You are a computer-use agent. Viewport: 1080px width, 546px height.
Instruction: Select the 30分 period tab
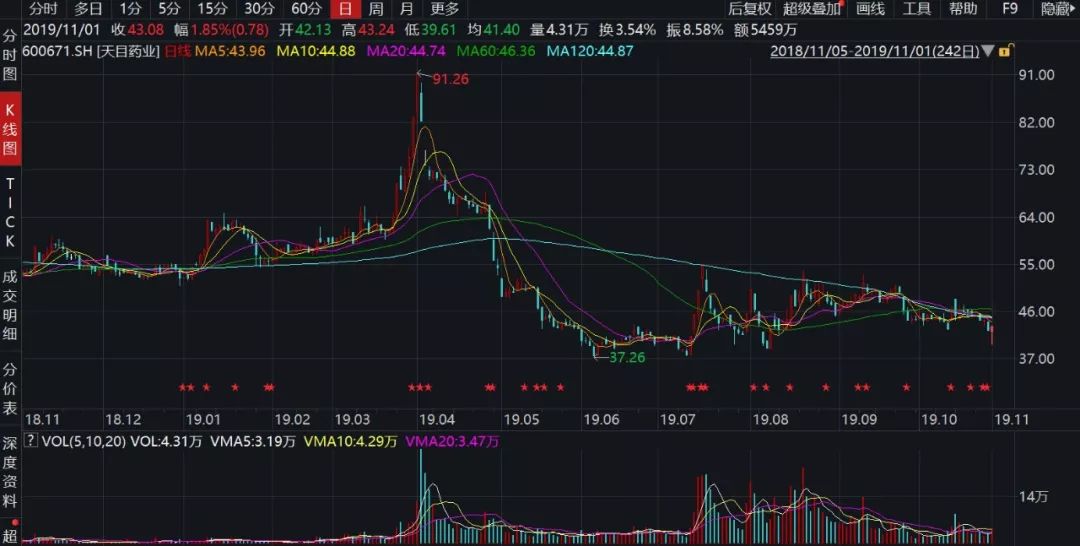(x=259, y=9)
